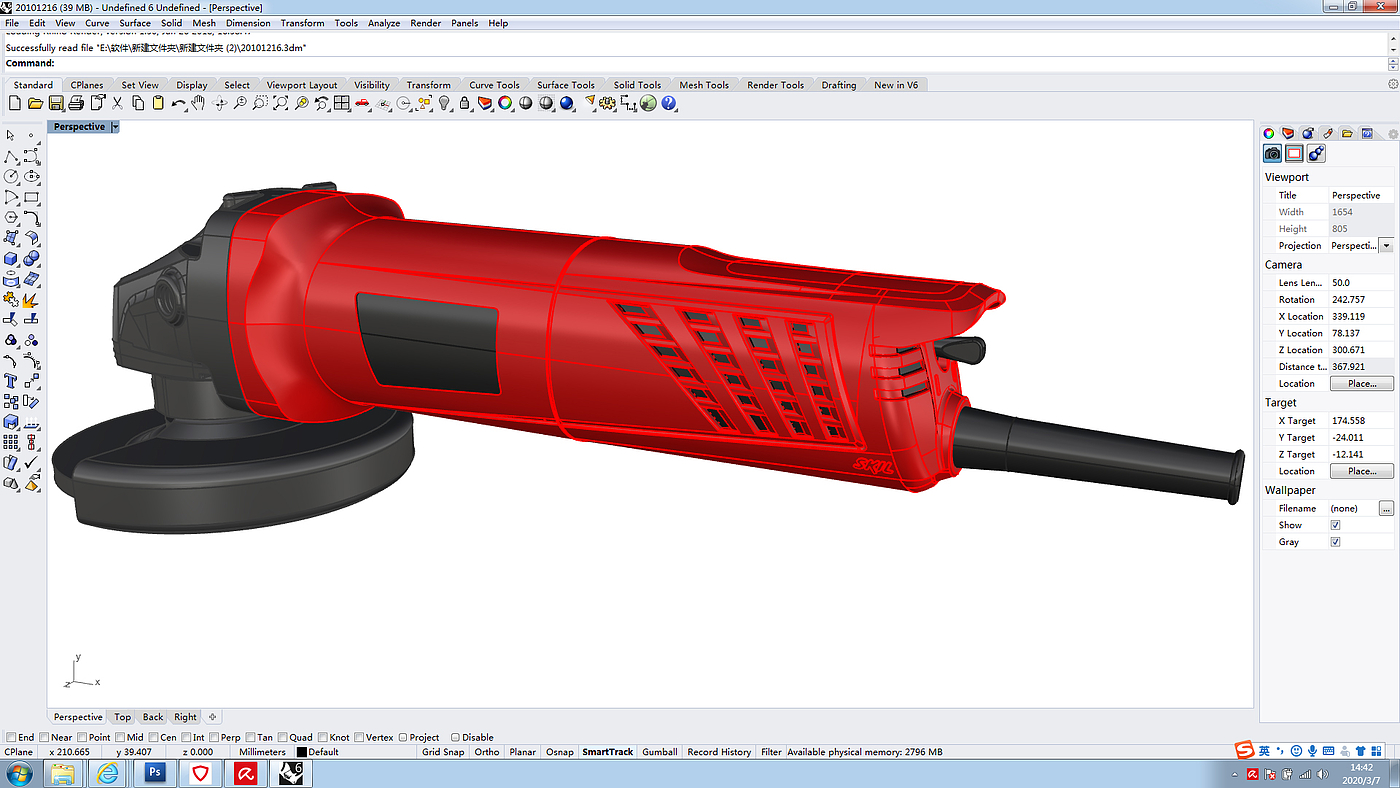Click the four-viewport layout icon
The height and width of the screenshot is (788, 1400).
coord(342,103)
